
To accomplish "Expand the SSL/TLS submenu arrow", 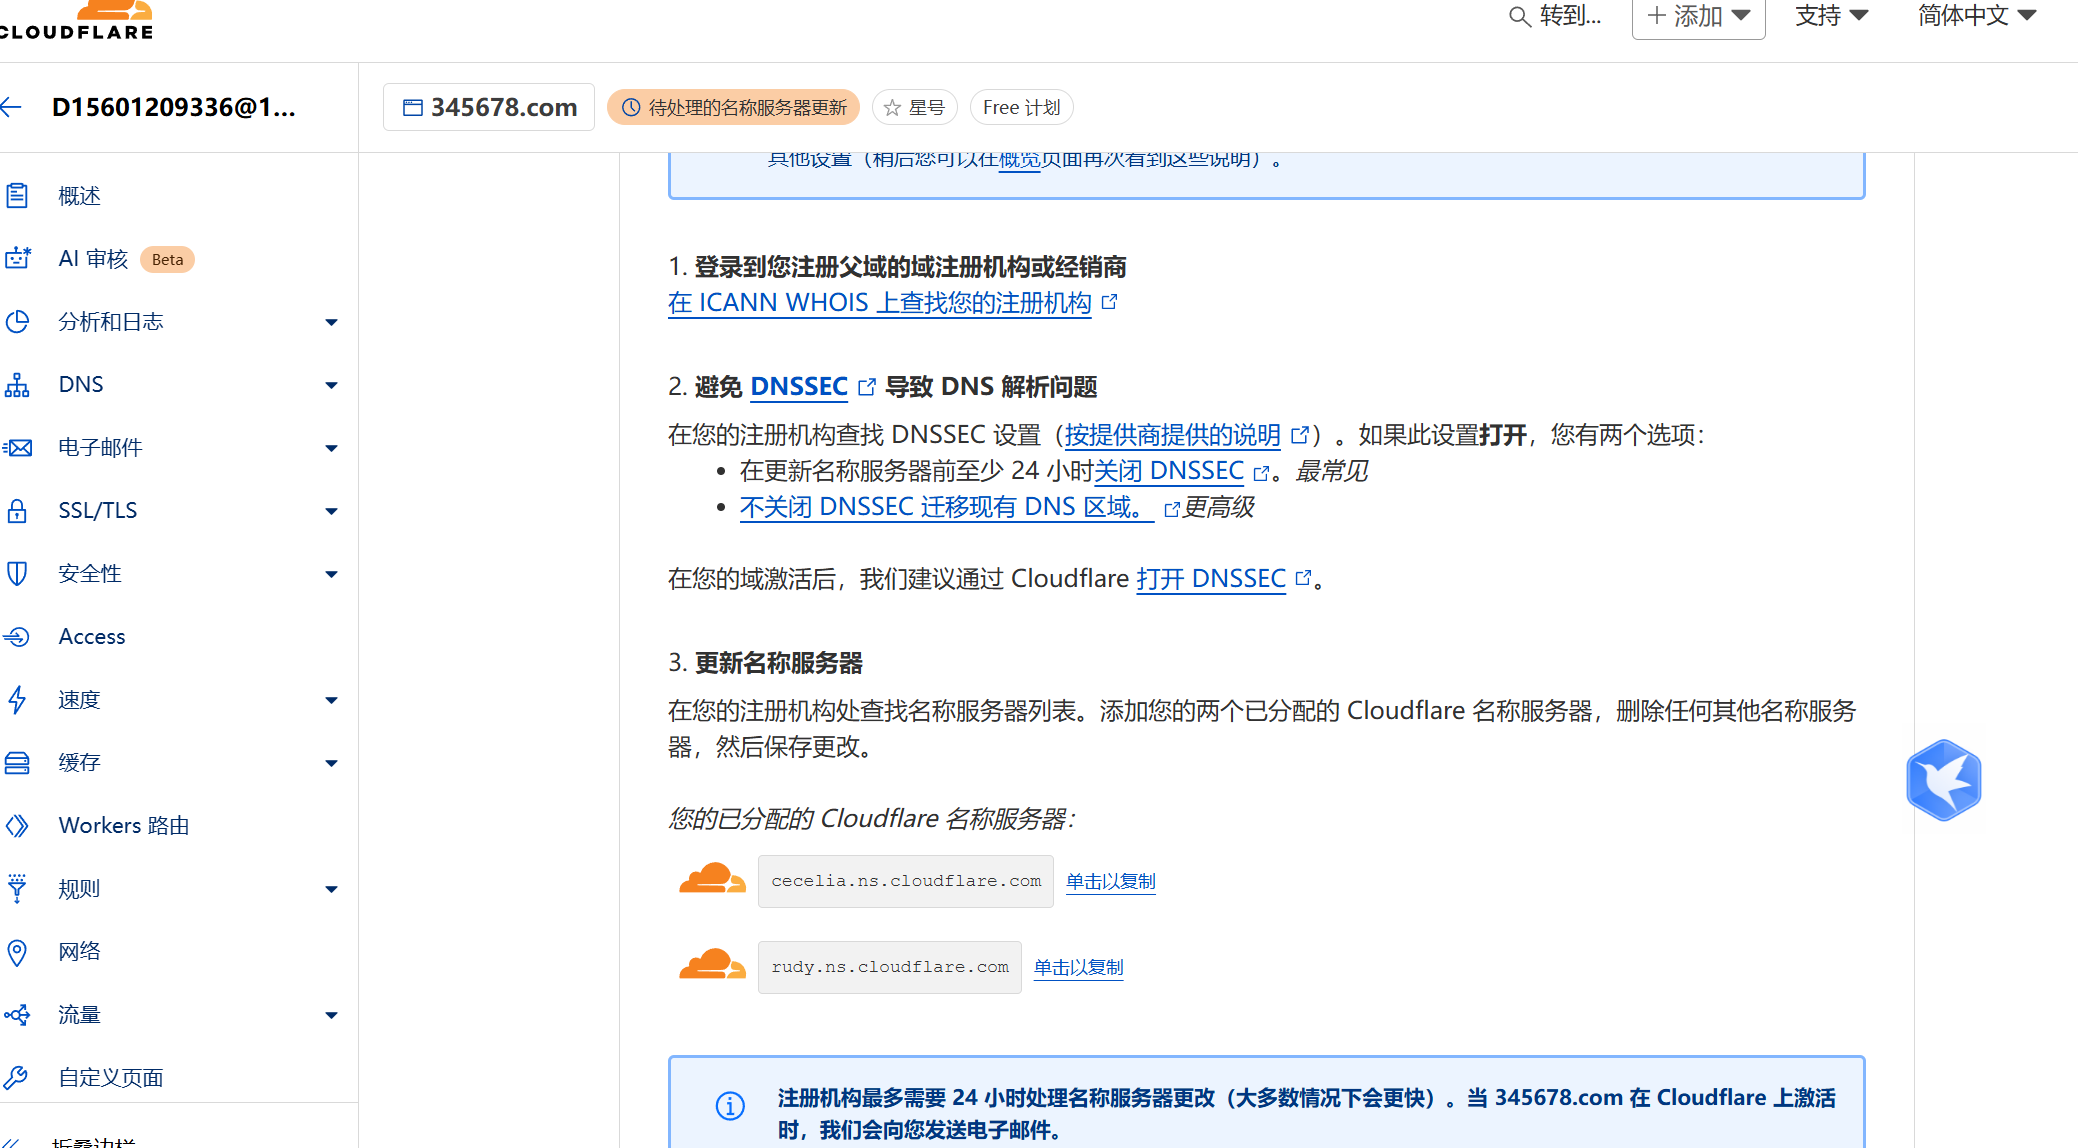I will click(x=331, y=511).
